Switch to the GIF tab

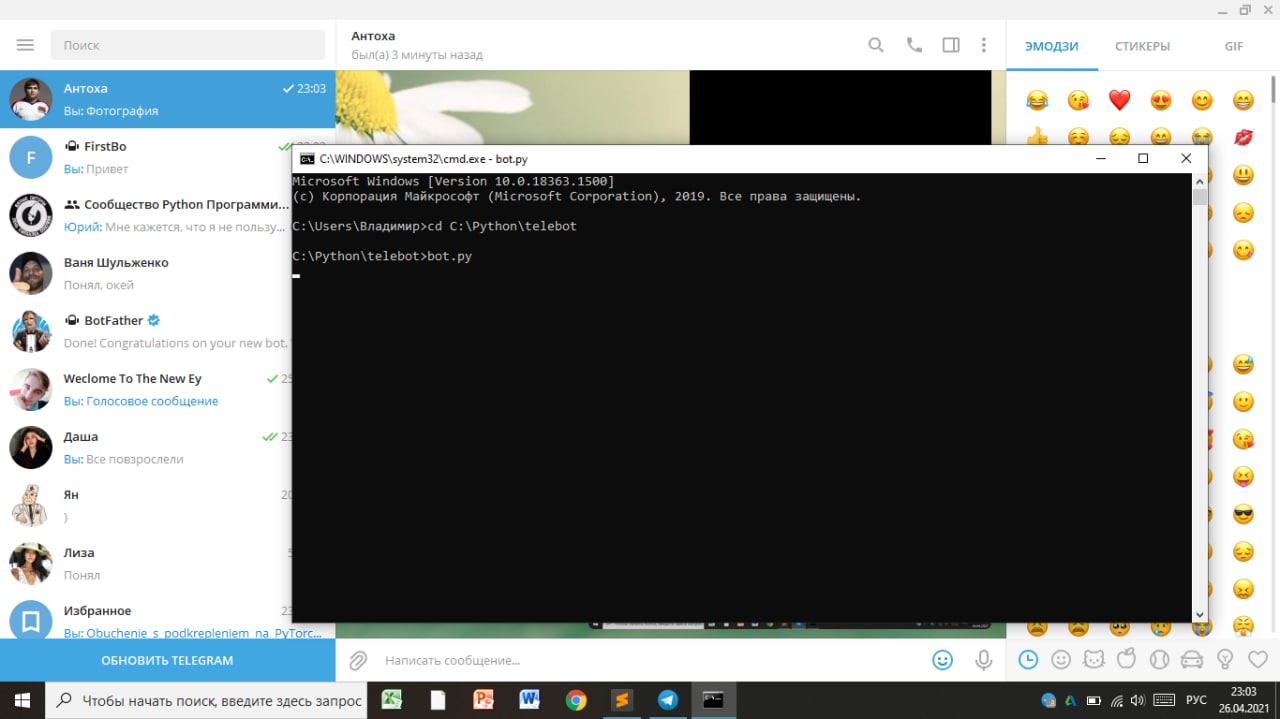point(1234,46)
